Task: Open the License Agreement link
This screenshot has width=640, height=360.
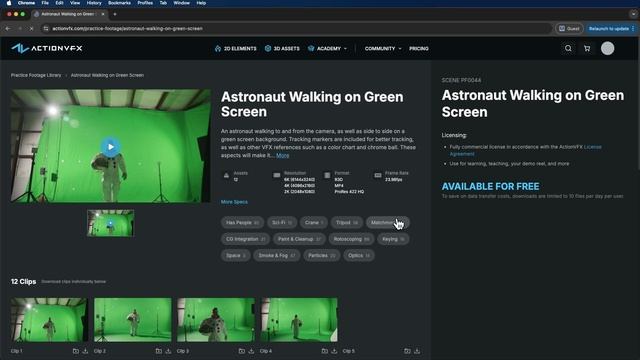Action: (525, 150)
